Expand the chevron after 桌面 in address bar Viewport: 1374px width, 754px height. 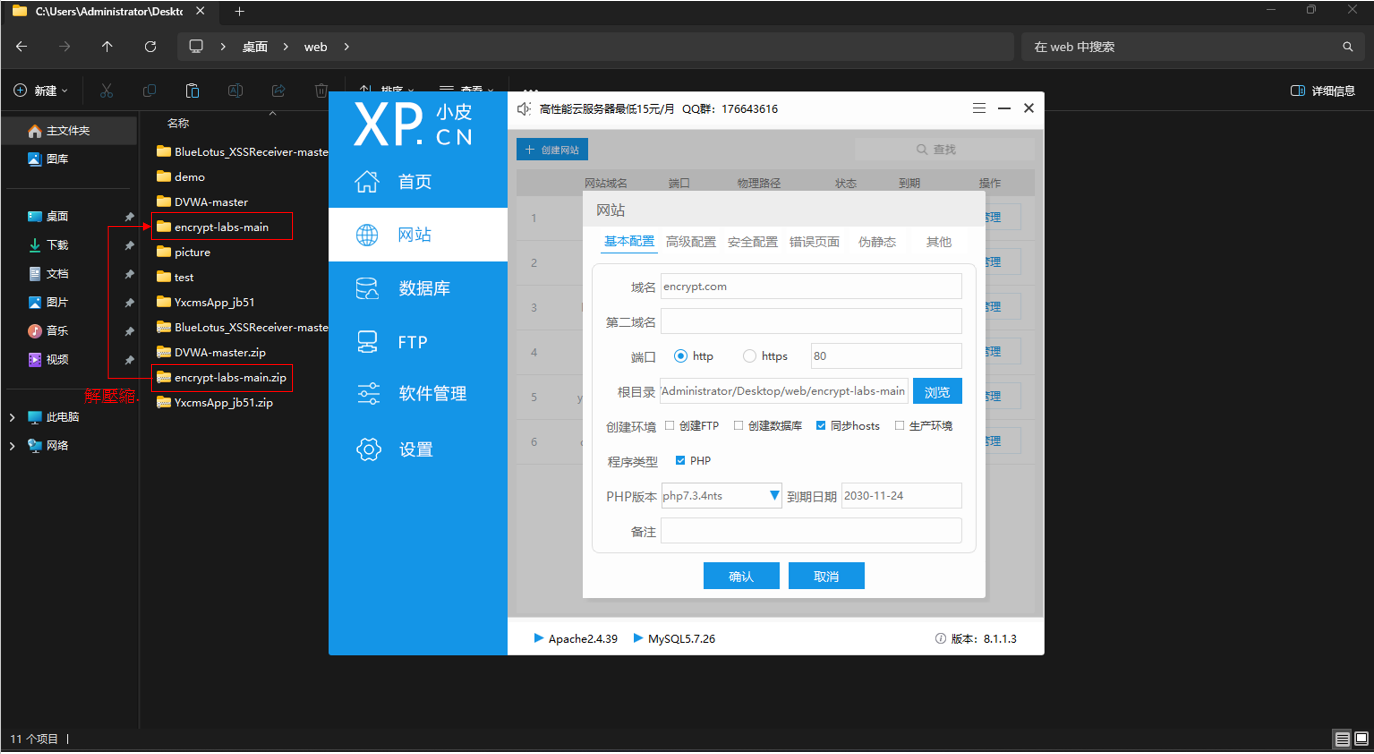285,47
